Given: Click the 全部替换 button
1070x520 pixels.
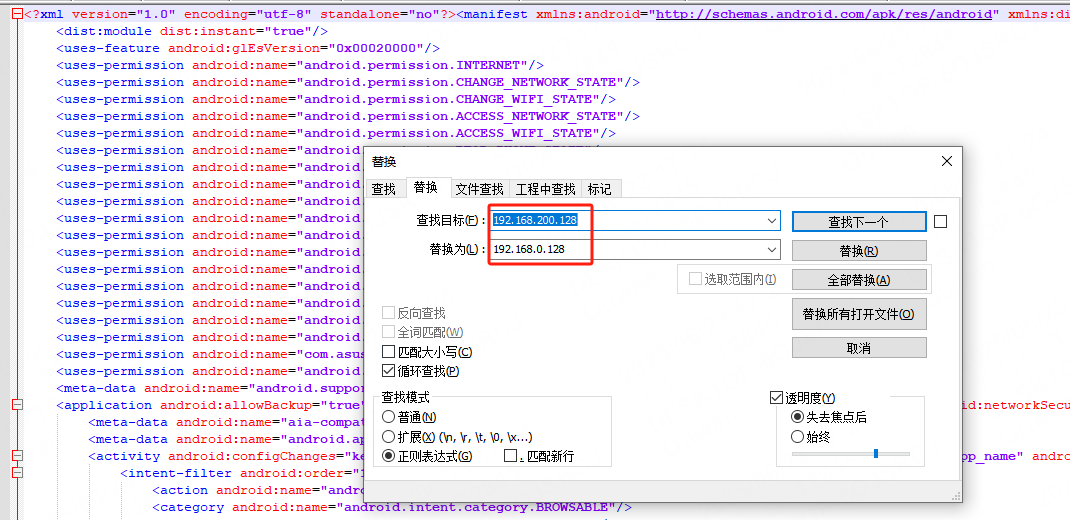Looking at the screenshot, I should tap(859, 280).
